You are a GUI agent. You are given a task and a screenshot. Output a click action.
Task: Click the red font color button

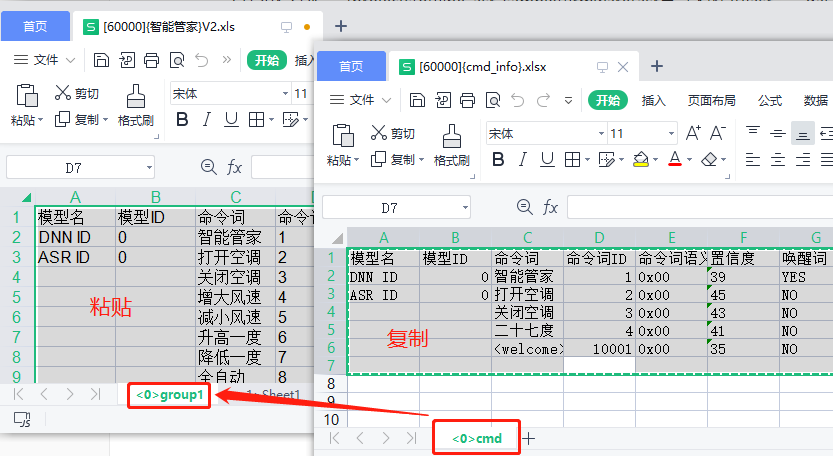click(x=675, y=159)
